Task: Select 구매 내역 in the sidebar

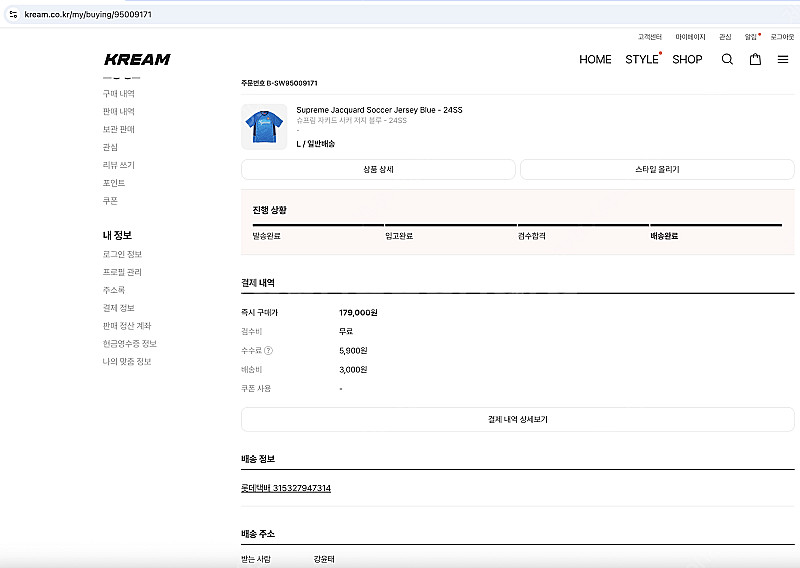Action: click(118, 93)
